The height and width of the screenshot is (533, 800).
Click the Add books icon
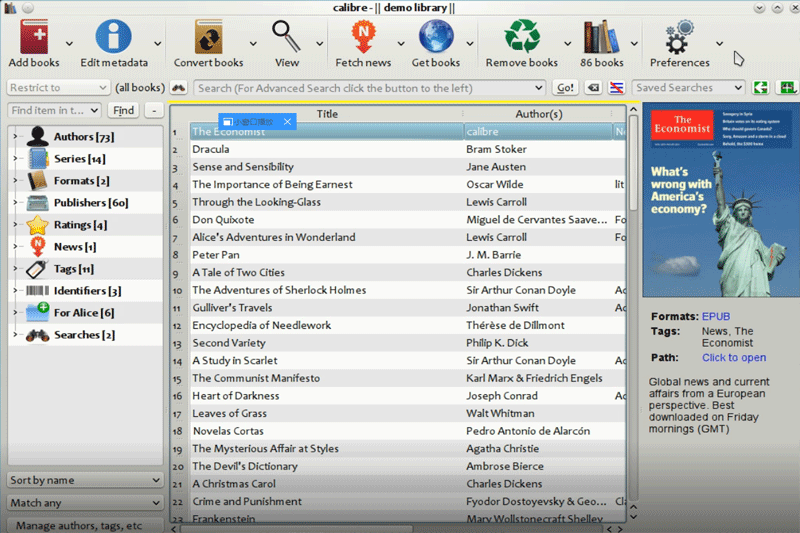34,38
